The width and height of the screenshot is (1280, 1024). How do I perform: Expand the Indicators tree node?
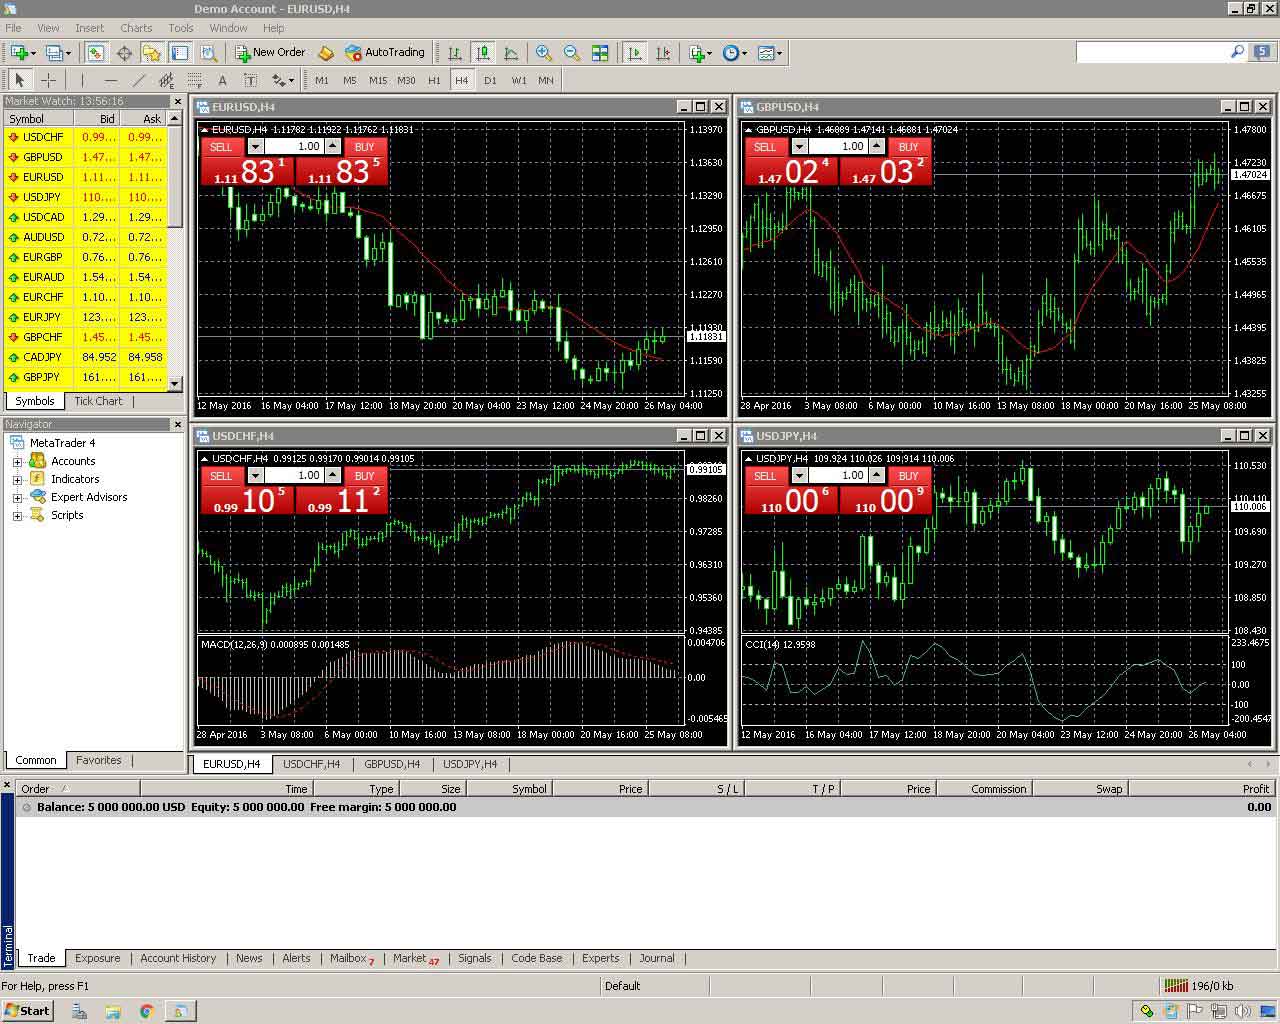coord(17,479)
